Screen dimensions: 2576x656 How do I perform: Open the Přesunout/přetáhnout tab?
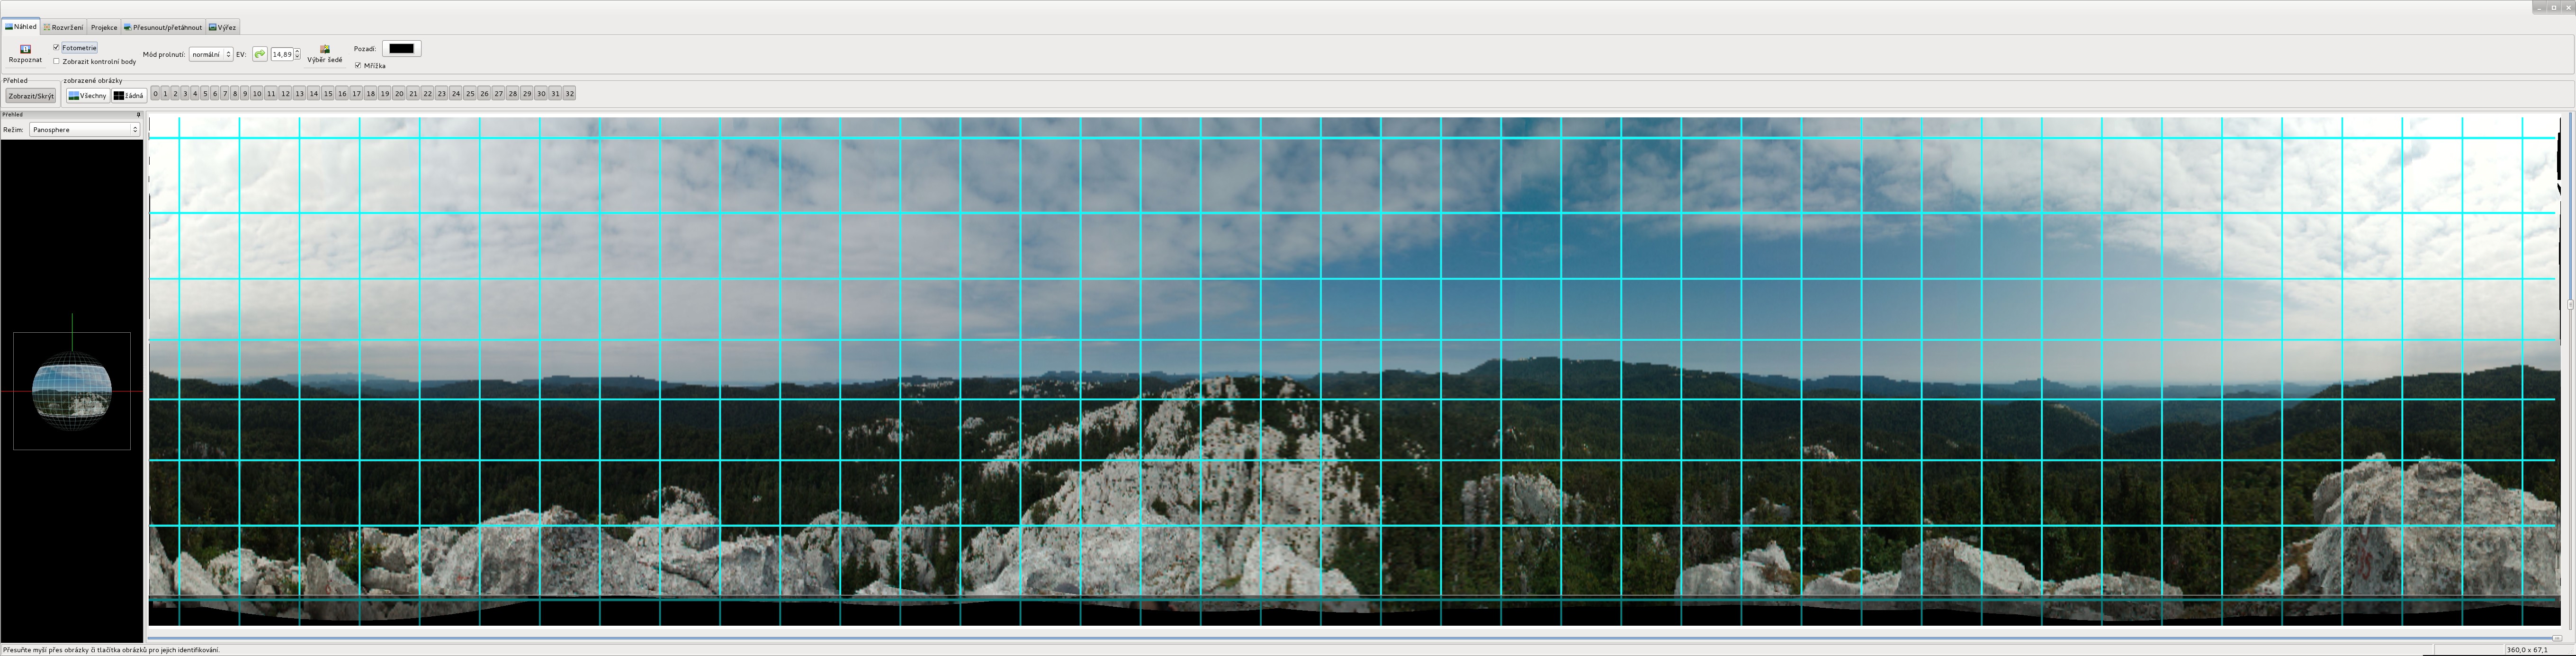coord(163,27)
